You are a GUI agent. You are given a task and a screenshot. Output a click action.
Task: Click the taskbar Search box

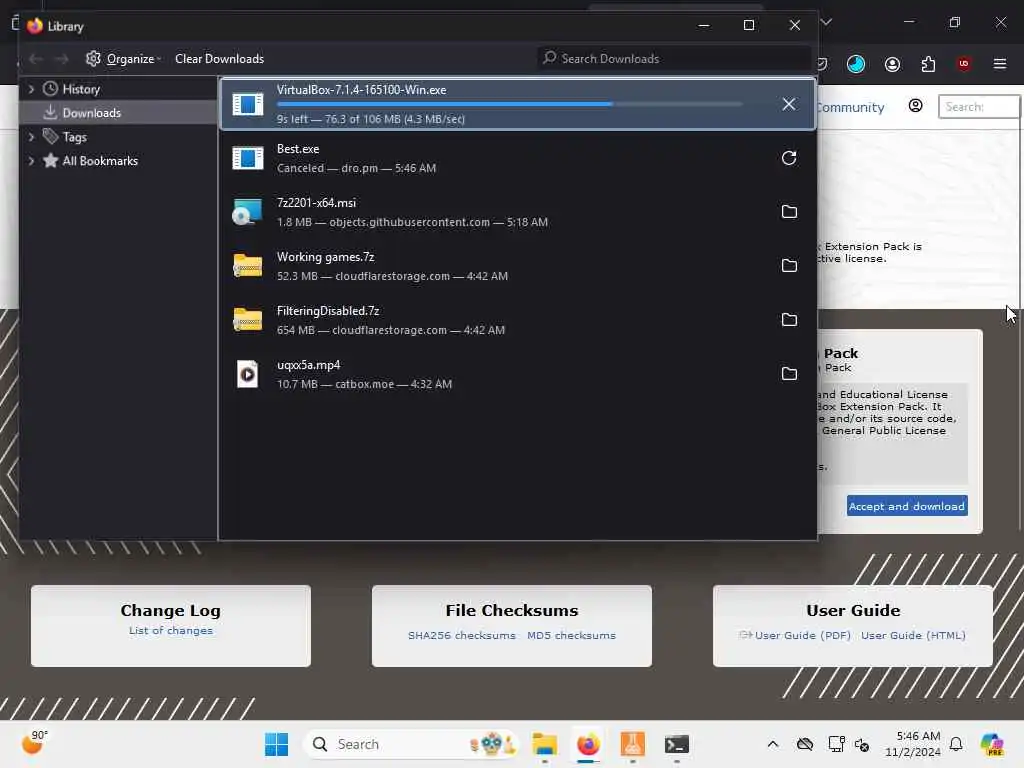(410, 744)
